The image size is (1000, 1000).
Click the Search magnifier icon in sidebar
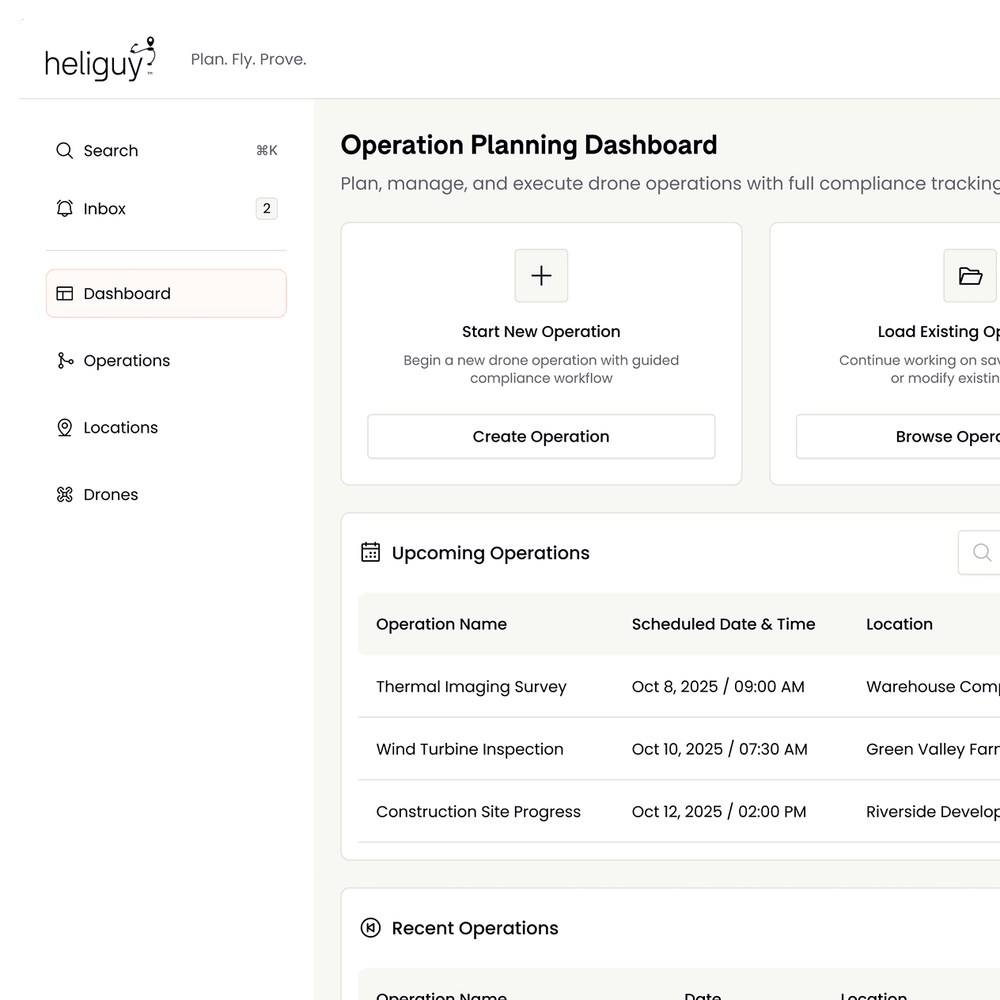(65, 151)
